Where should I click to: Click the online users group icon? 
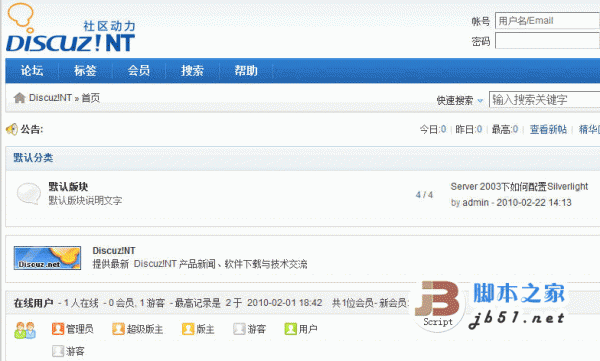[x=25, y=330]
